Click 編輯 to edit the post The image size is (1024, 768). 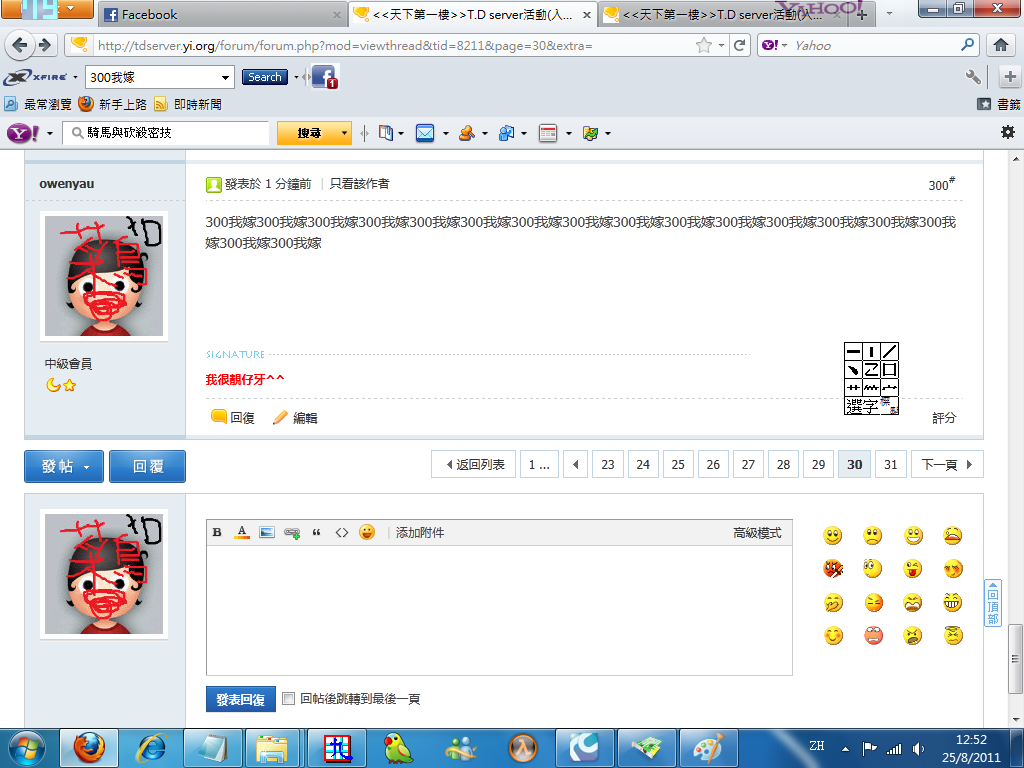[x=296, y=418]
